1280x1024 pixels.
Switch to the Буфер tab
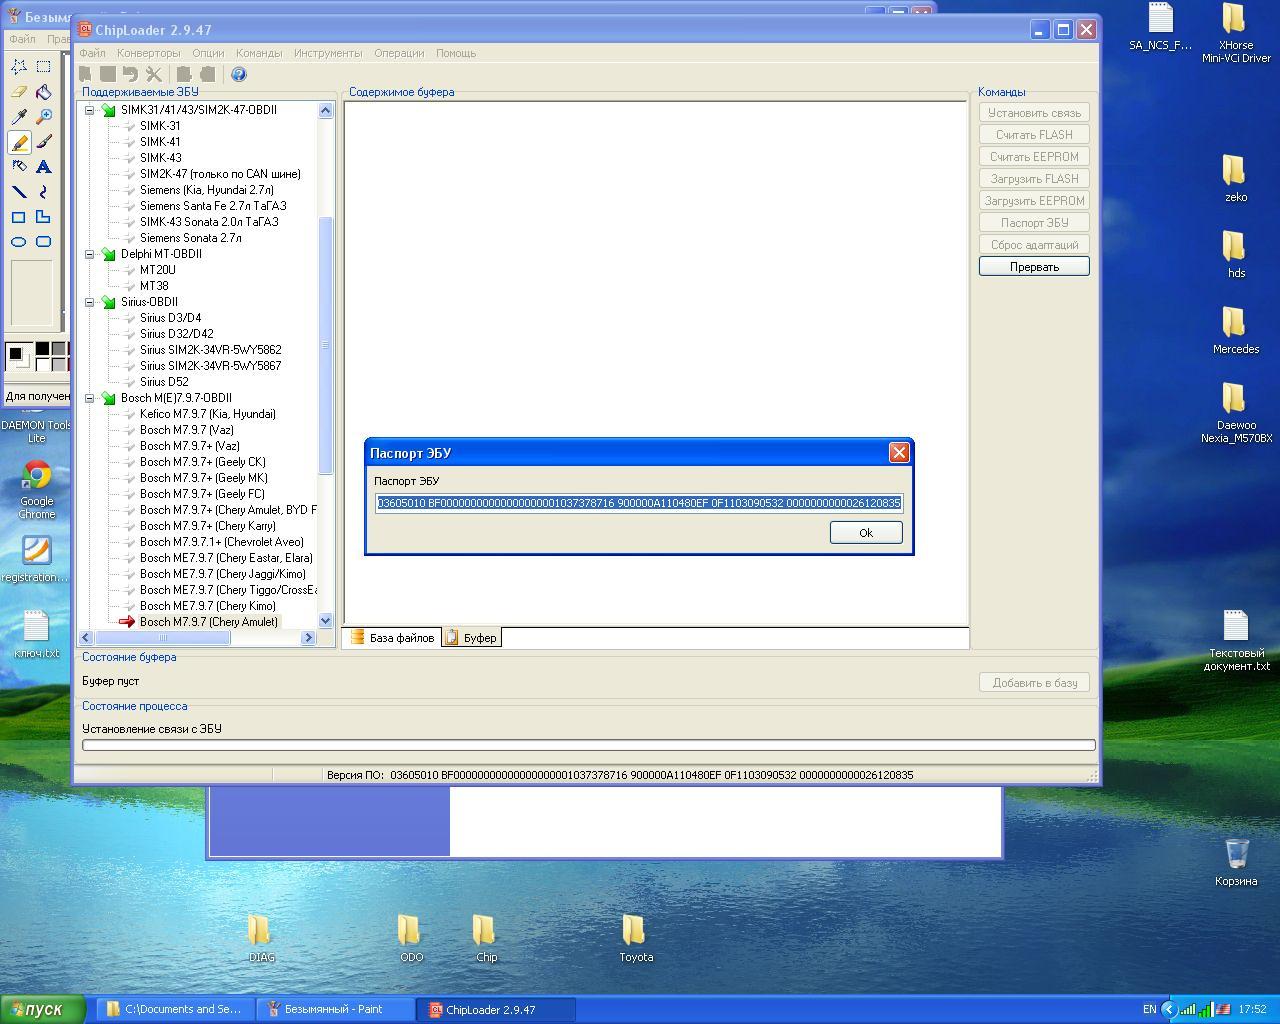point(472,638)
